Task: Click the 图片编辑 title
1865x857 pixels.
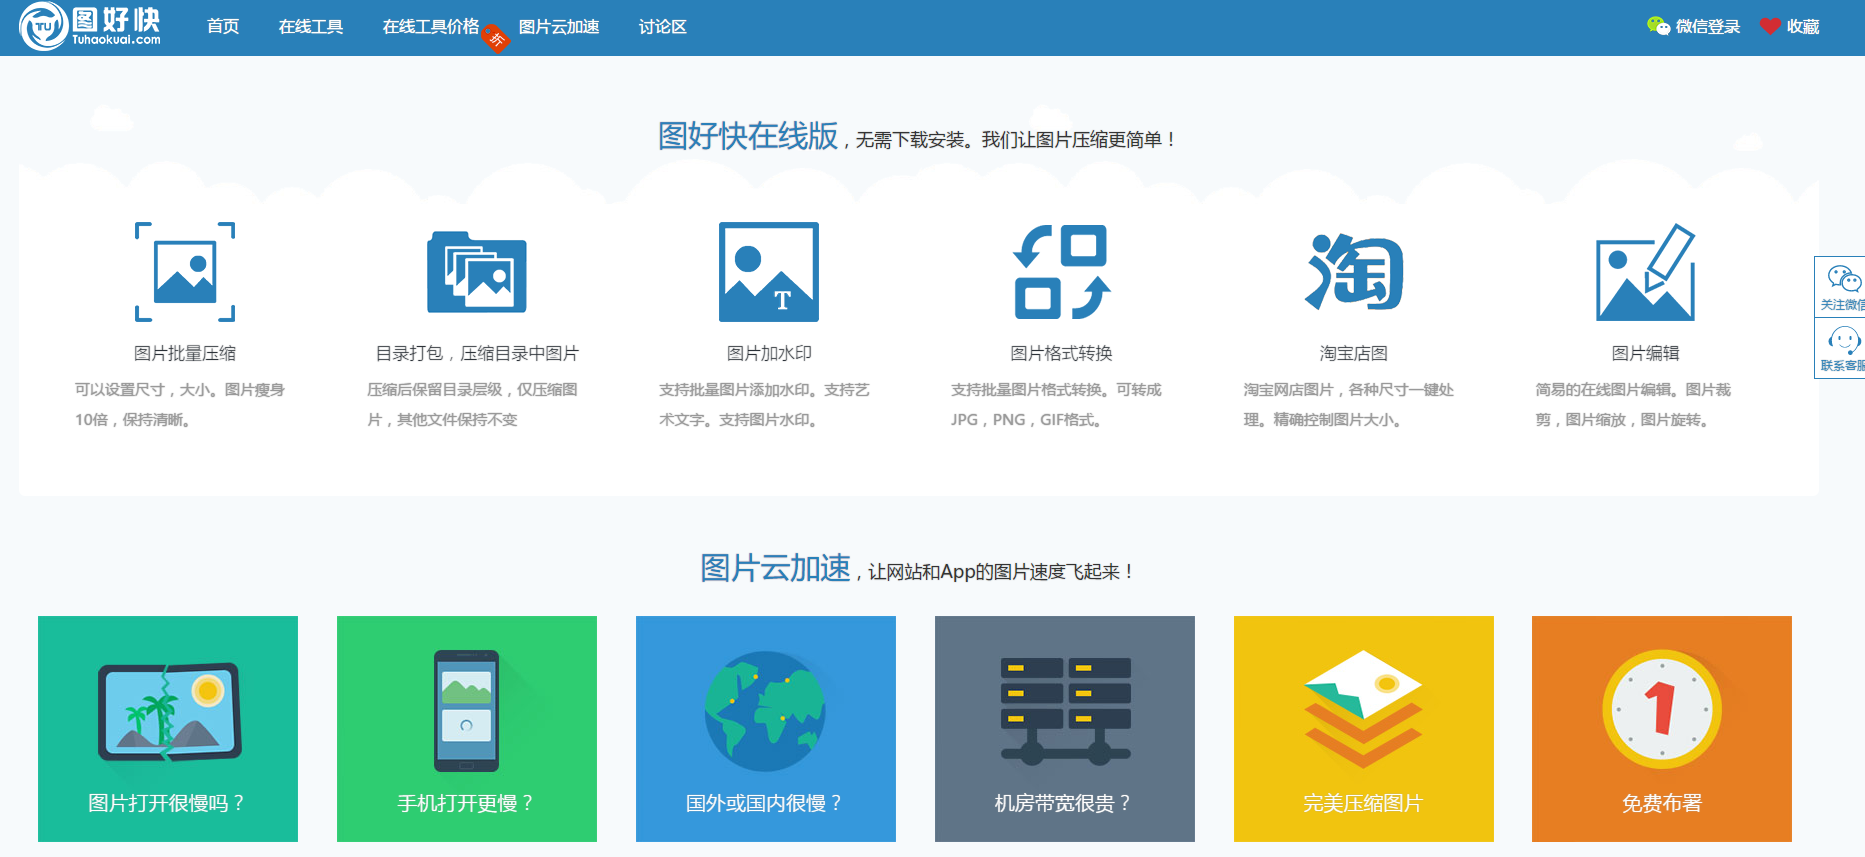Action: [x=1645, y=353]
